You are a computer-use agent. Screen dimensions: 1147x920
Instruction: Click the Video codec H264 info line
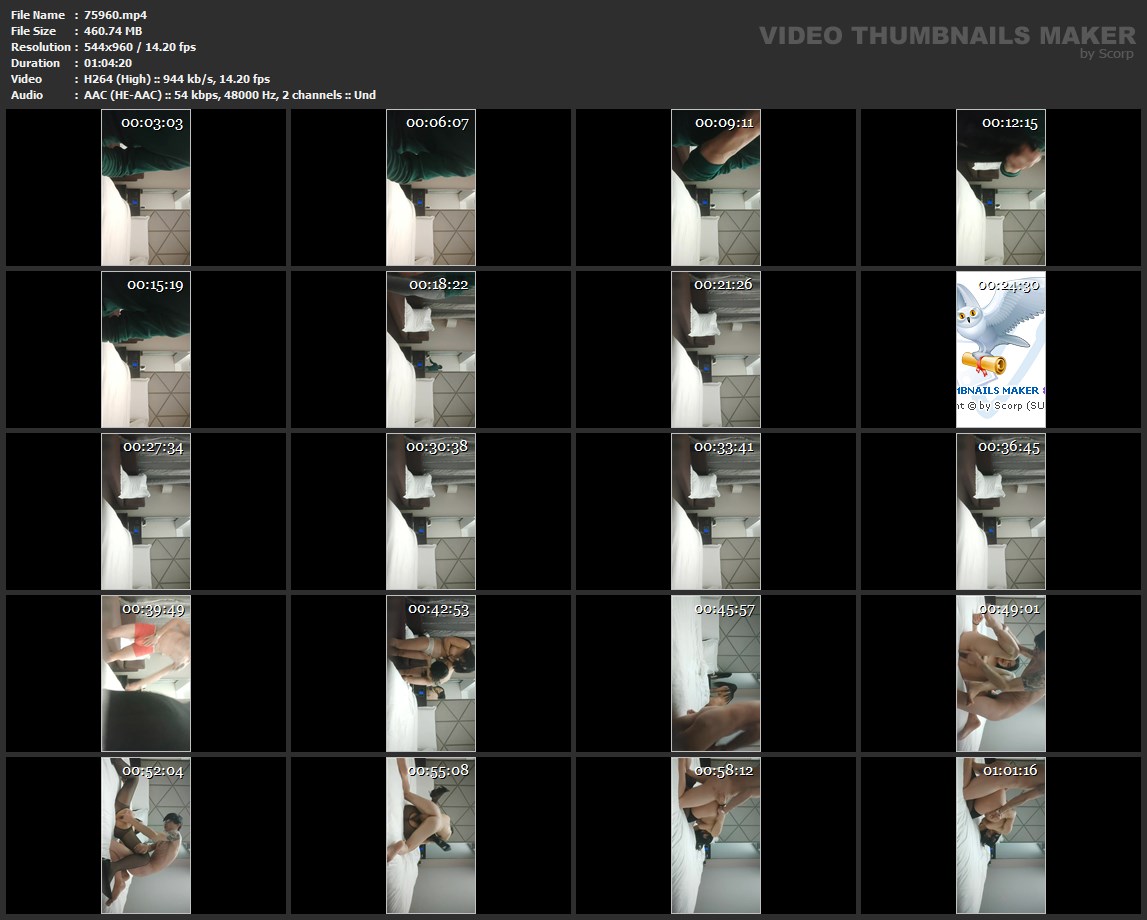[177, 79]
